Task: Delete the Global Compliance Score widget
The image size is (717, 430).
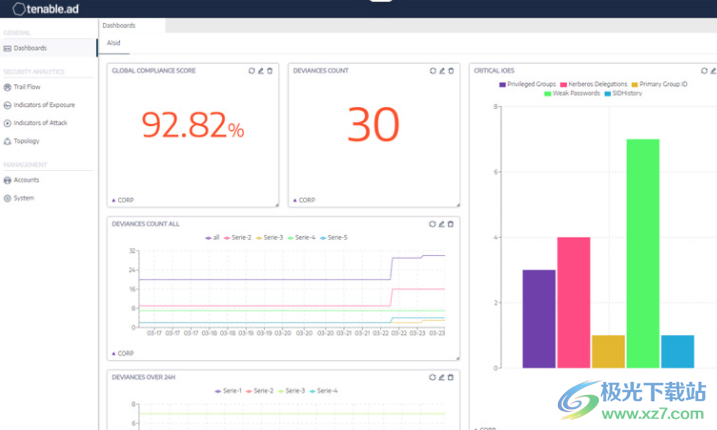Action: coord(269,71)
